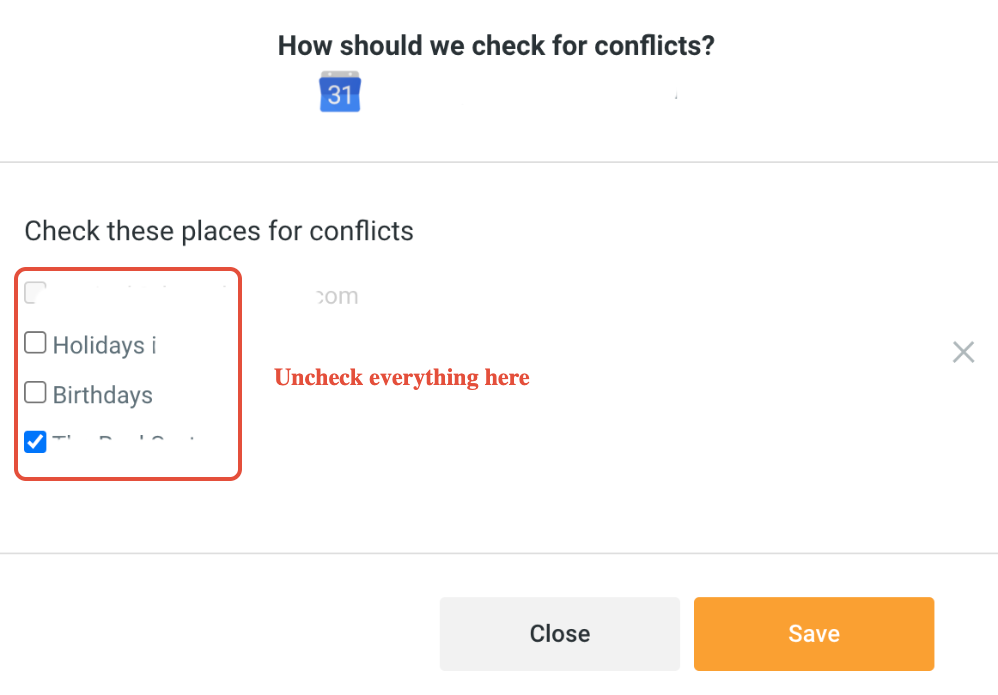Uncheck the blue checked checkbox

(x=35, y=441)
